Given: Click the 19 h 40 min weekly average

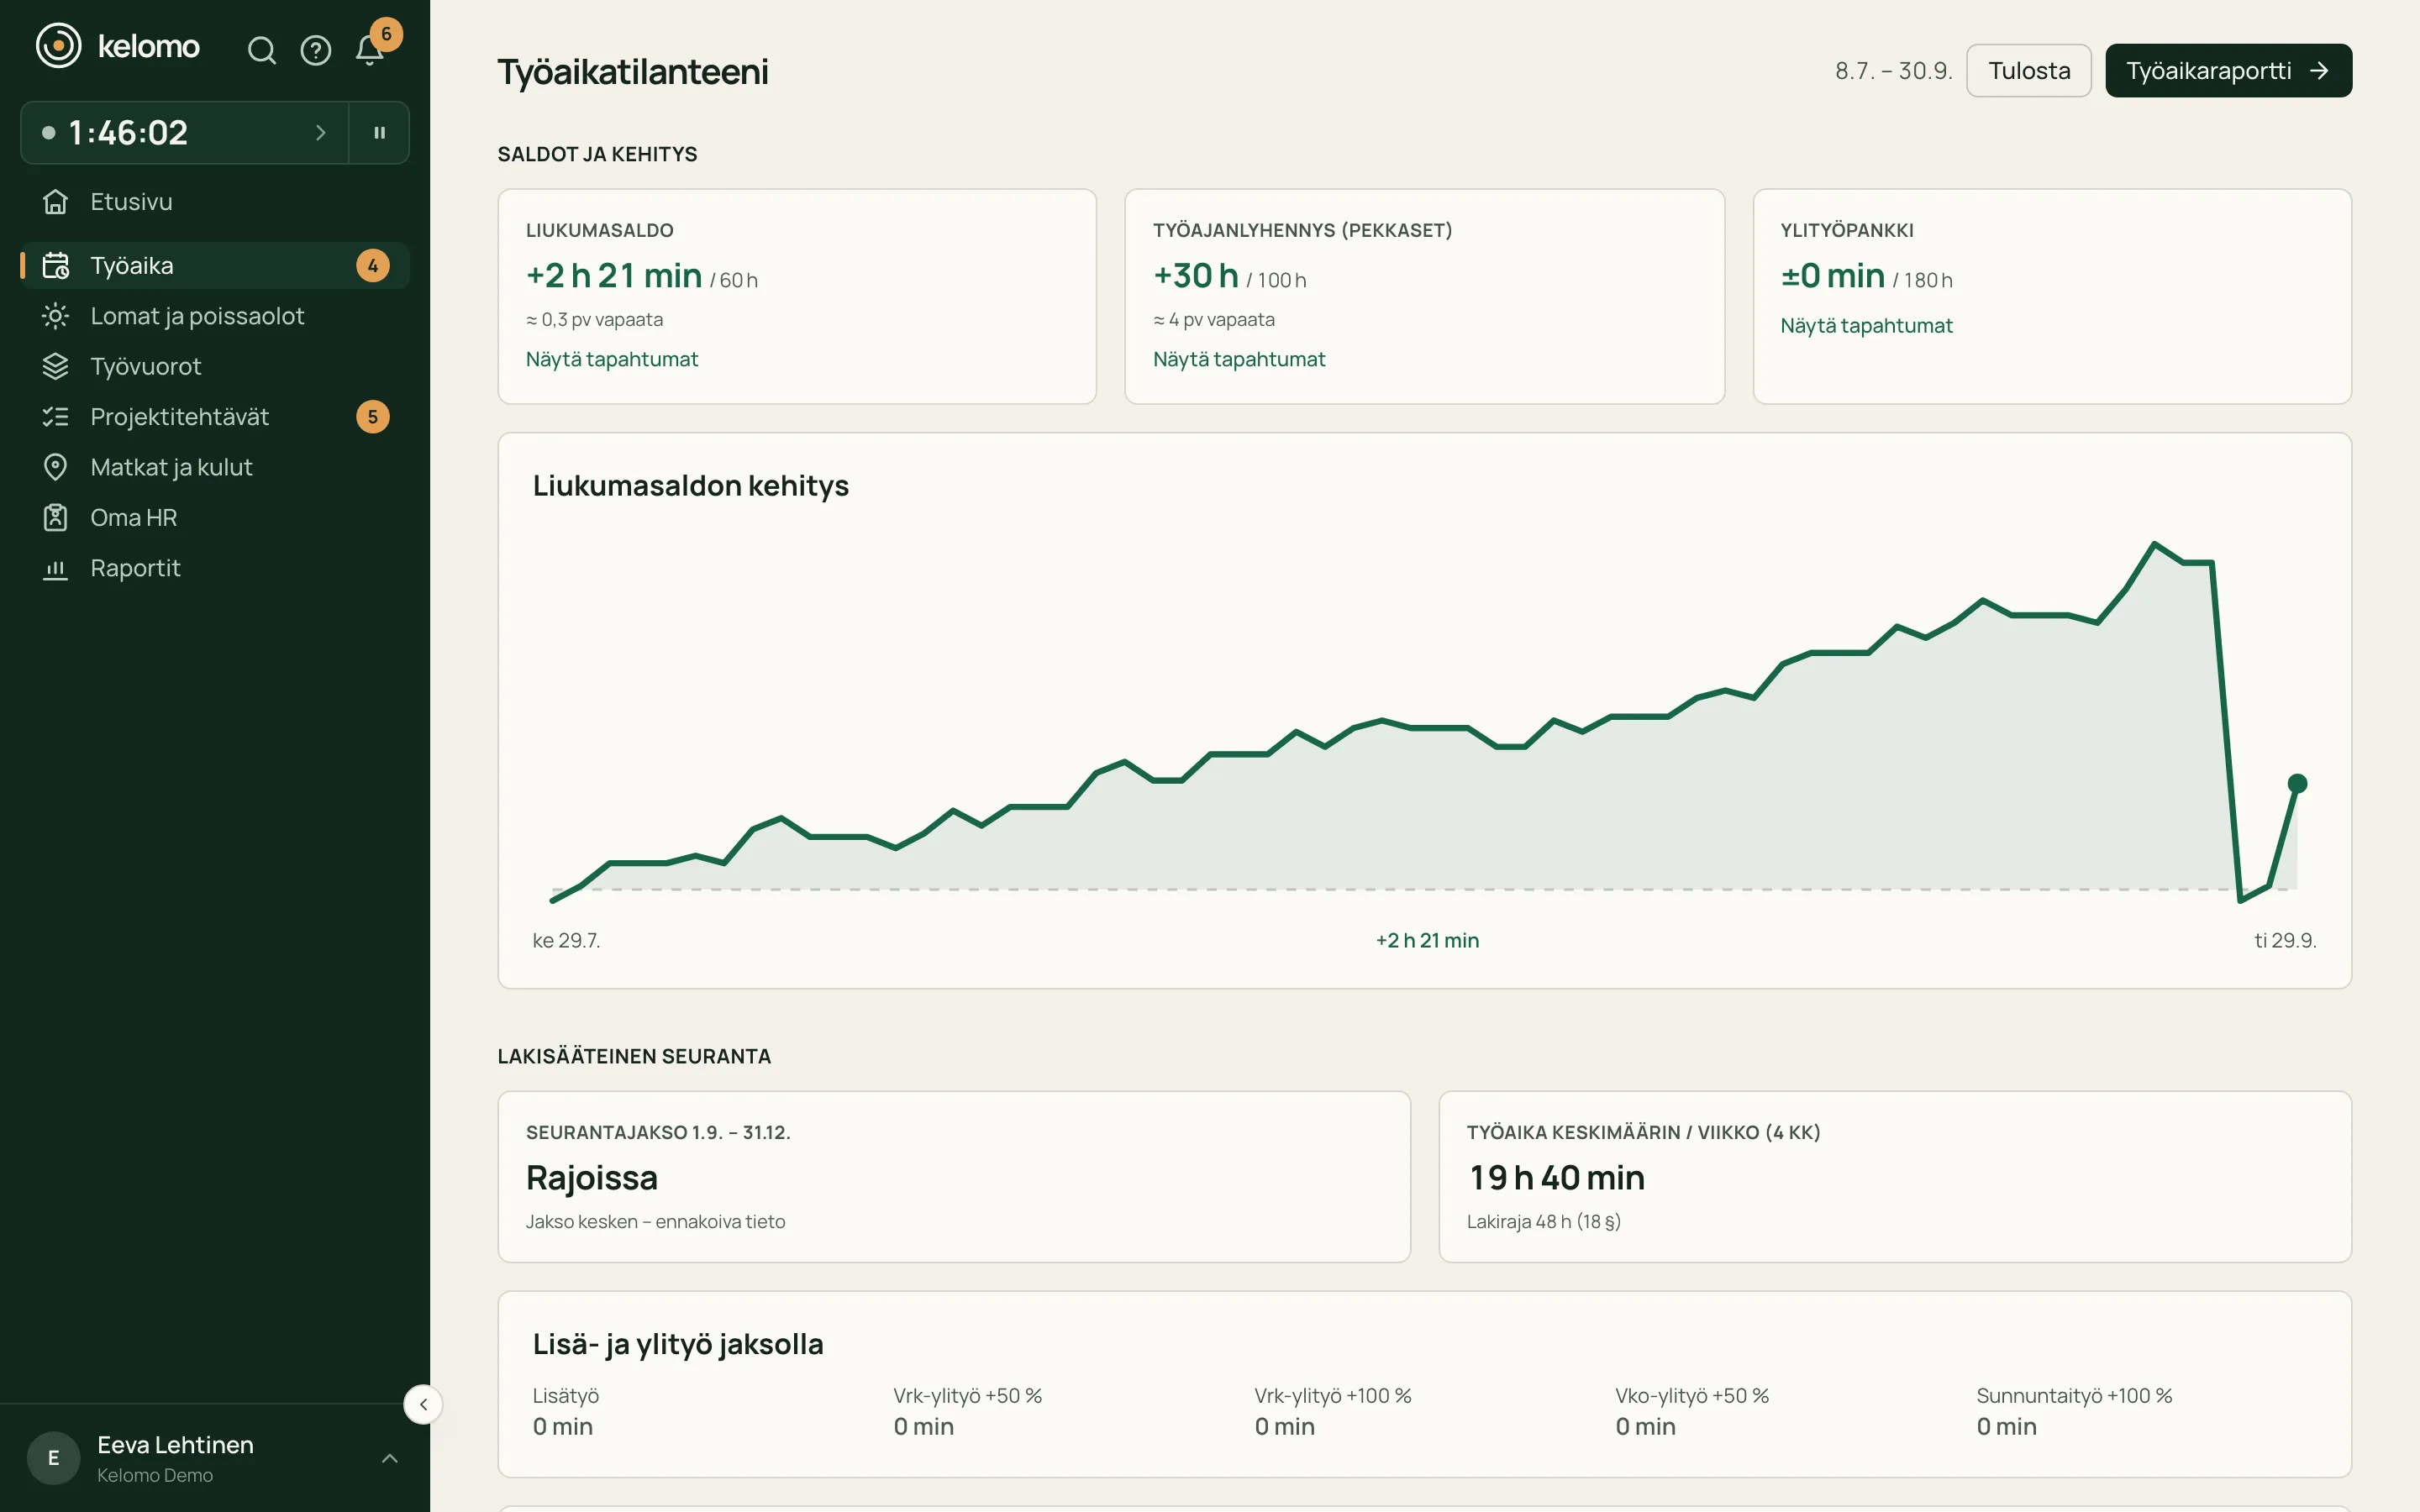Looking at the screenshot, I should 1556,1178.
